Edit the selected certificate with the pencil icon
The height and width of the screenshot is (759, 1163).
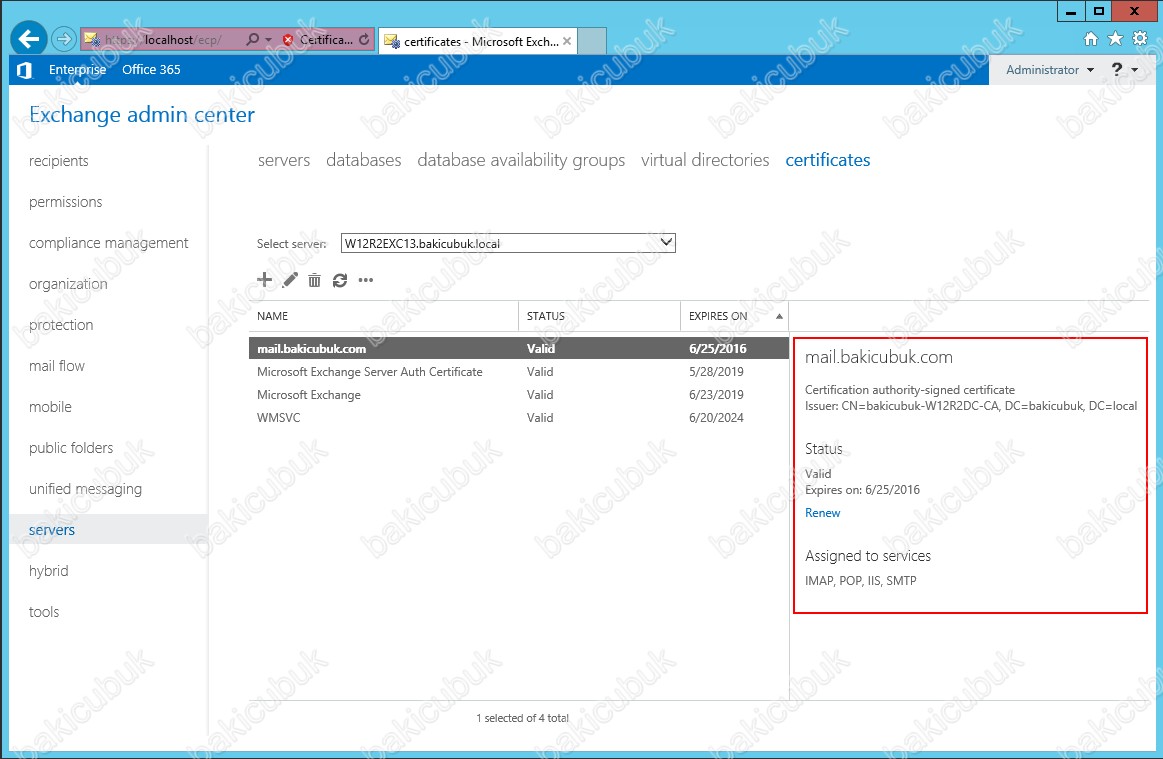tap(290, 280)
